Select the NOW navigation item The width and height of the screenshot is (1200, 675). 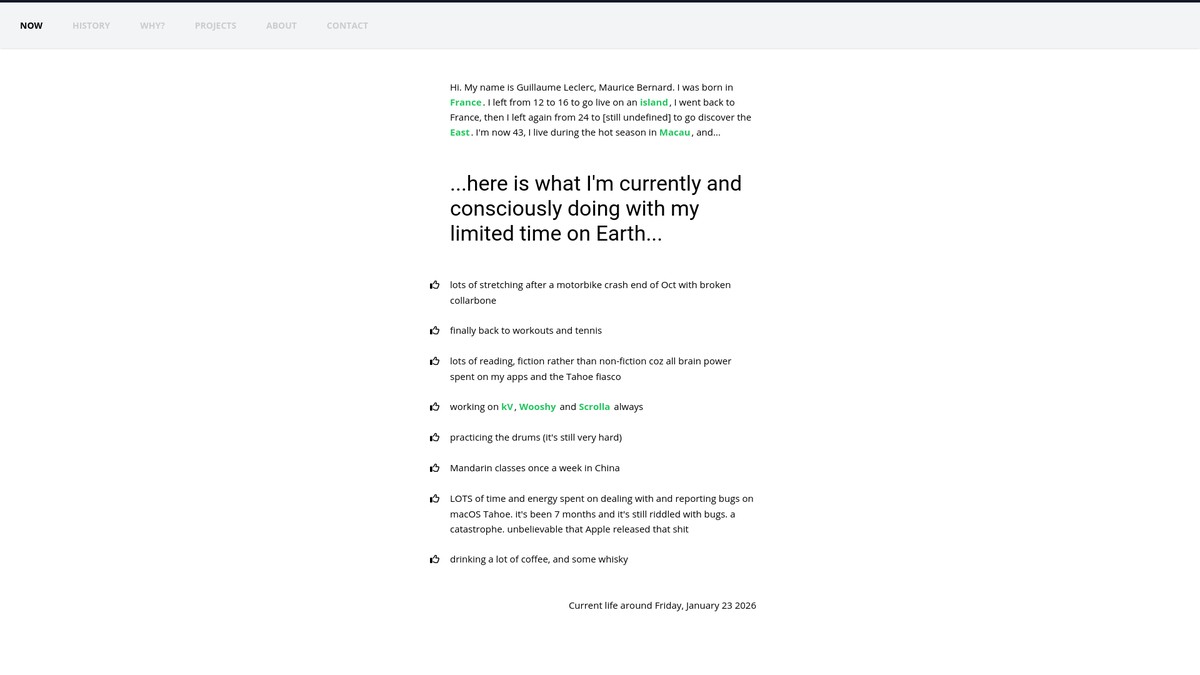(31, 26)
